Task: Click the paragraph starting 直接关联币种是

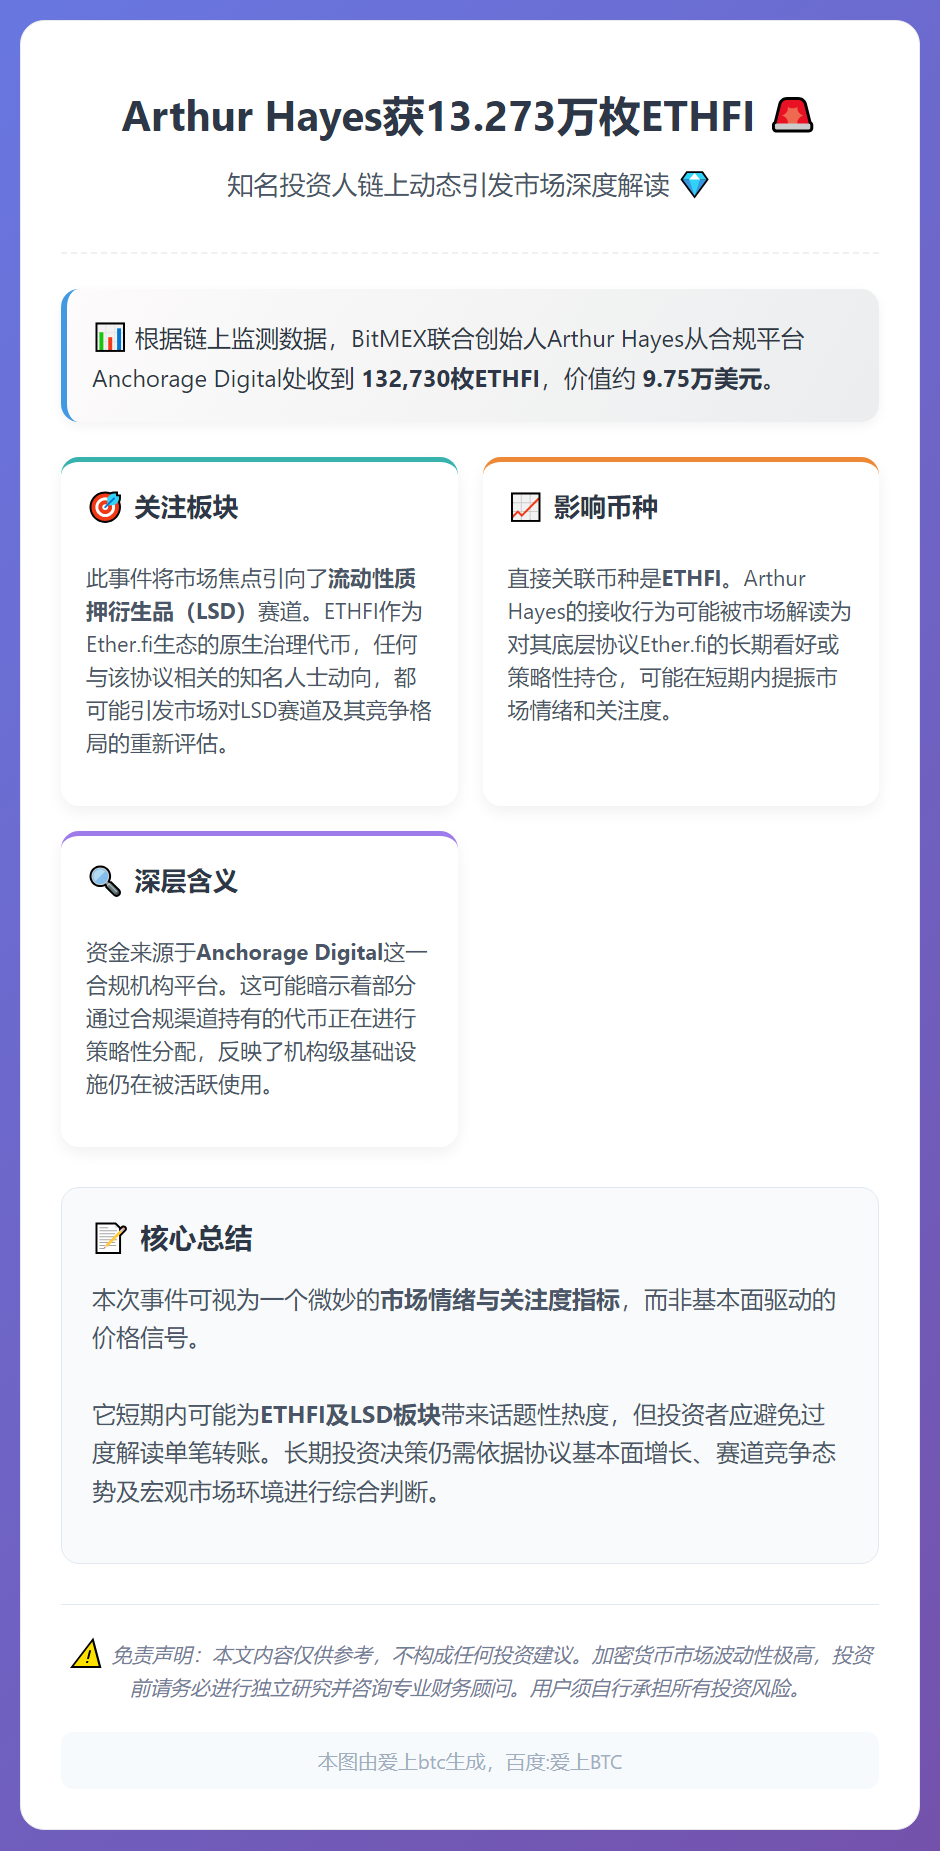Action: tap(679, 644)
